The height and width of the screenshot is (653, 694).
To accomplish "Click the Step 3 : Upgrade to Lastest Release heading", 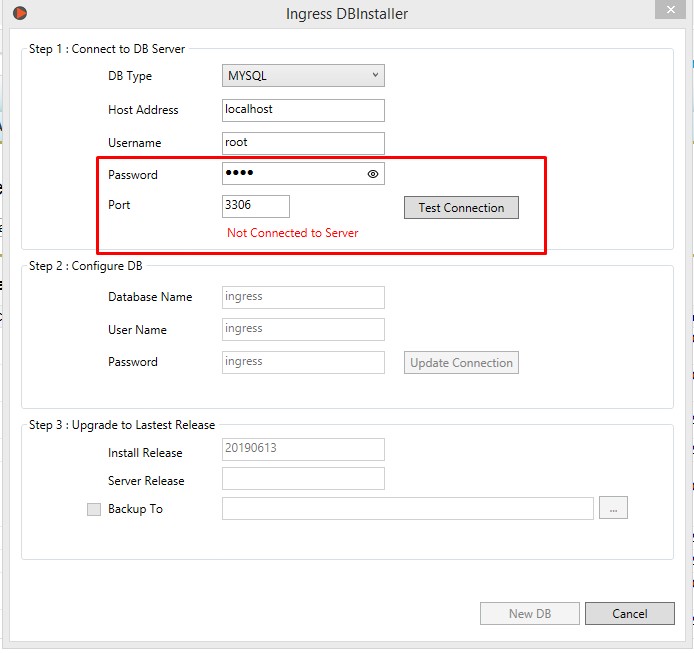I will [x=122, y=425].
